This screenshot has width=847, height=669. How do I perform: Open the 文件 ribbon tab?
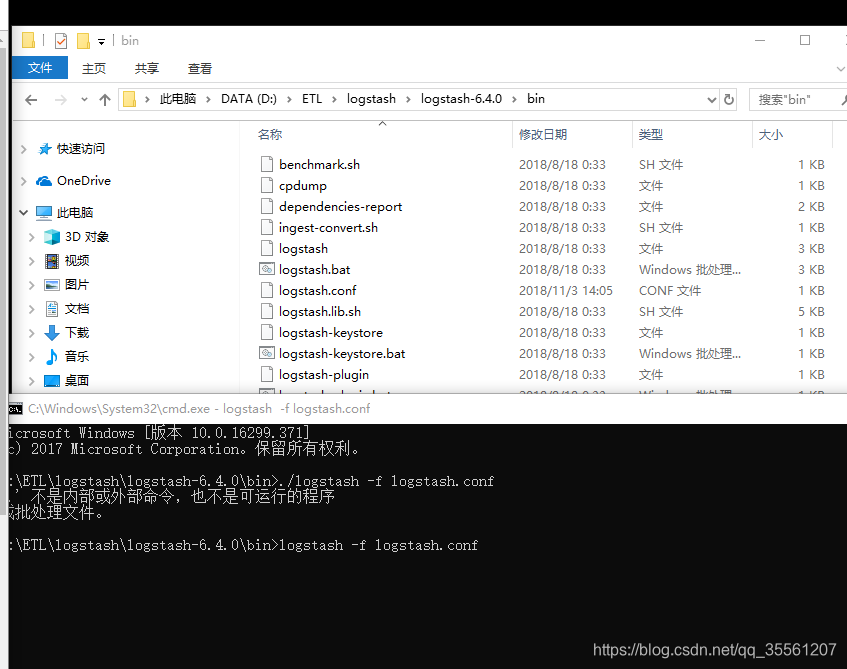point(40,68)
